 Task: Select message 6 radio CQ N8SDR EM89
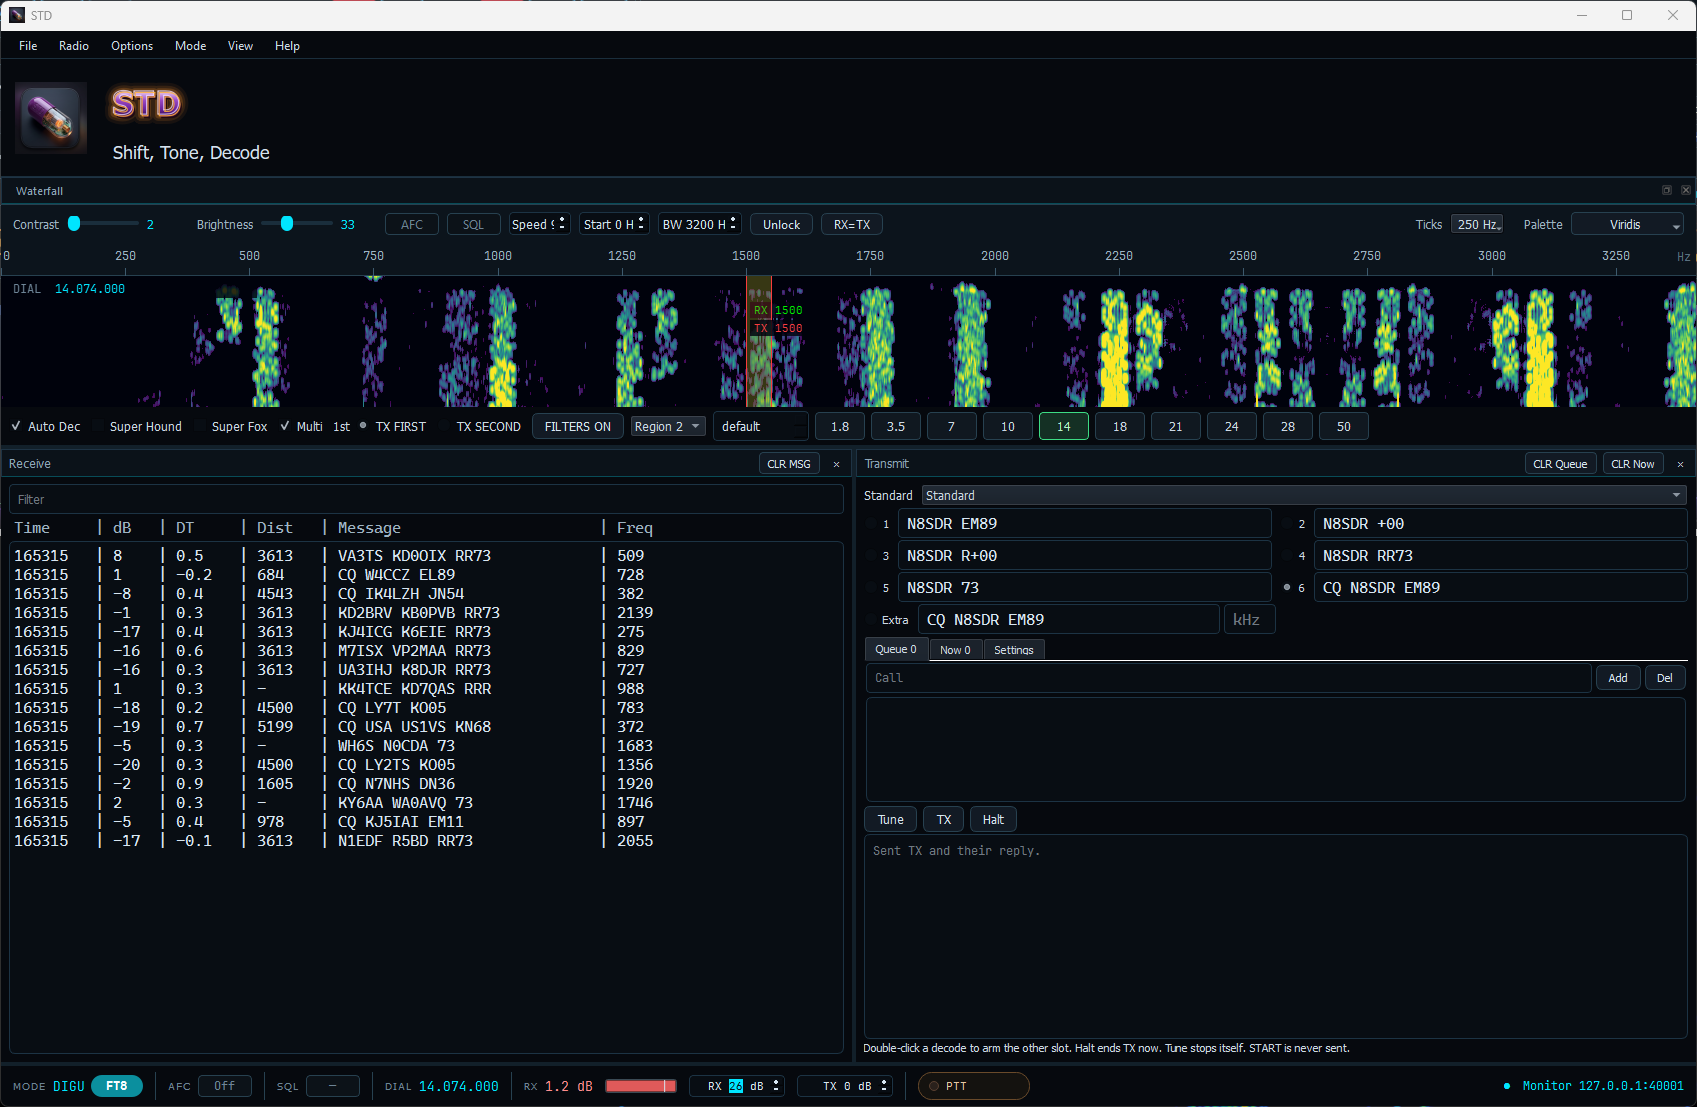(1287, 588)
